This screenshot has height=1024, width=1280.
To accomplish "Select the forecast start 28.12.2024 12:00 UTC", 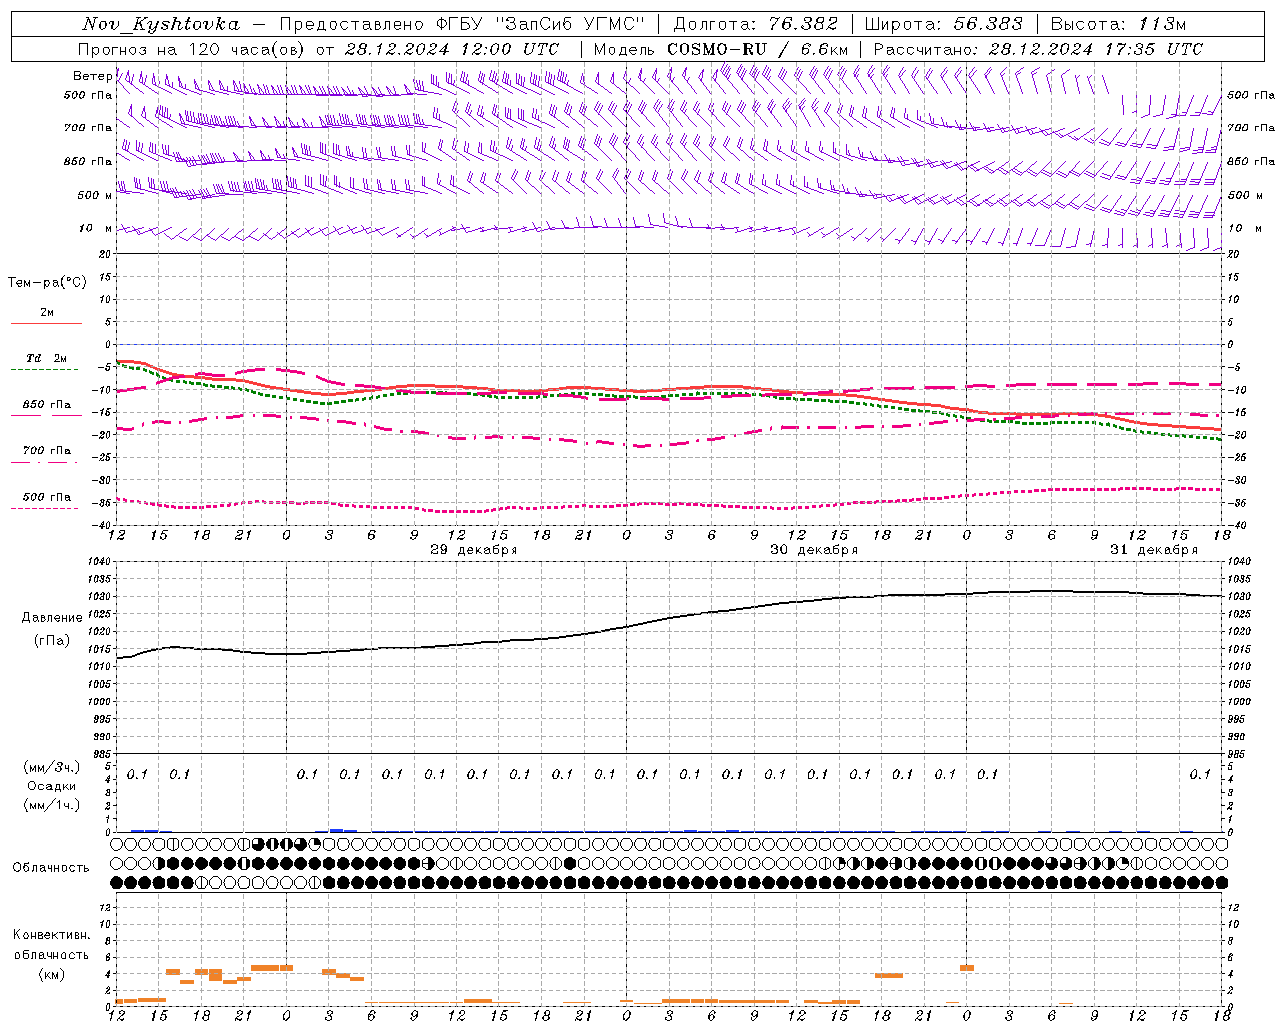I will (x=452, y=49).
